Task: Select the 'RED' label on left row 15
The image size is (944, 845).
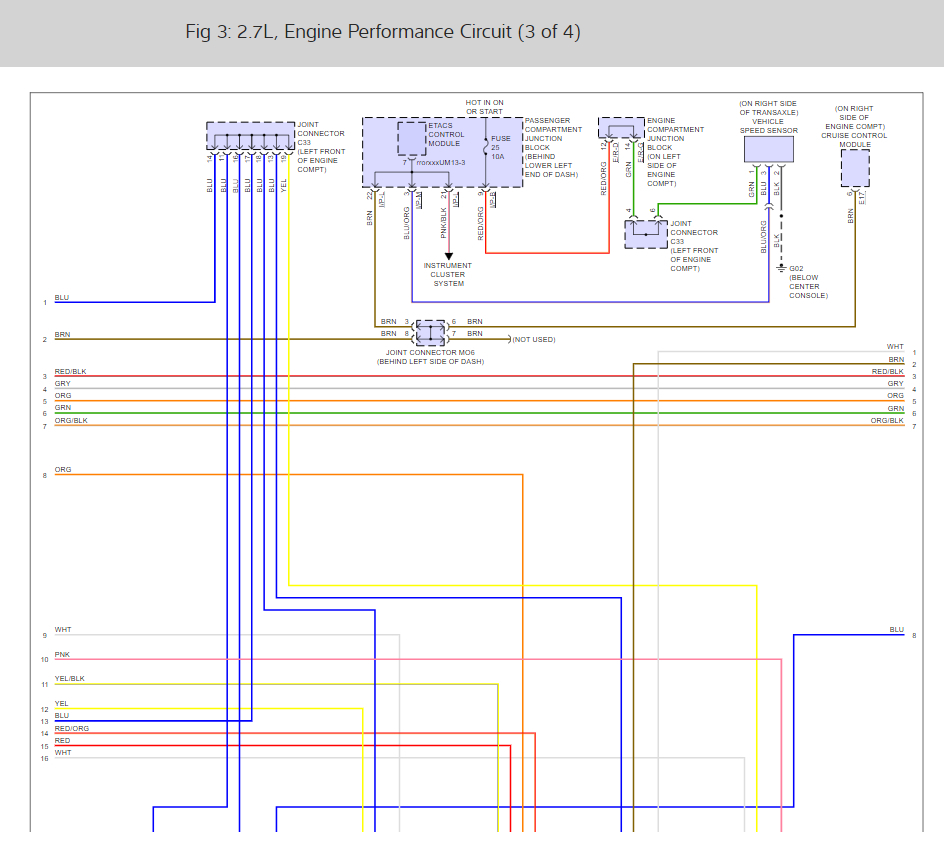Action: tap(63, 740)
